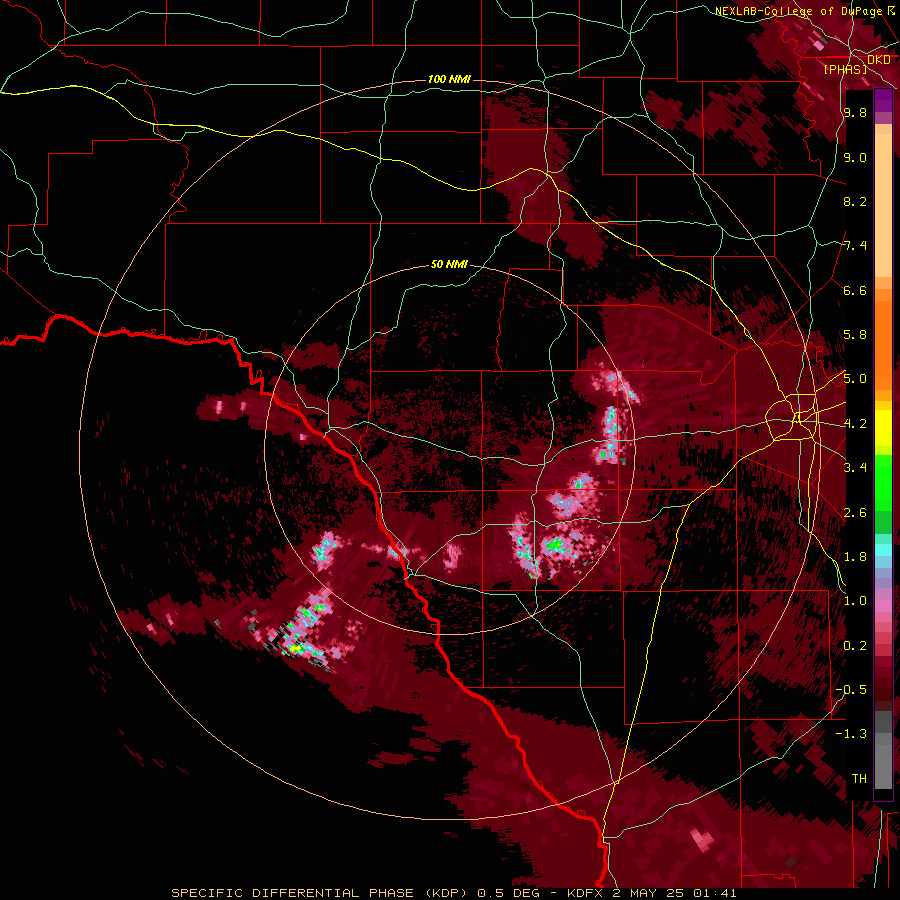Screen dimensions: 900x900
Task: Click the 01:41 timestamp in the caption
Action: click(715, 893)
